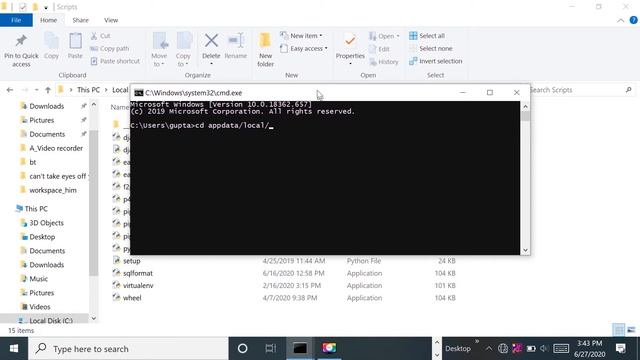Click the taskbar search box
This screenshot has height=360, width=640.
tap(128, 349)
